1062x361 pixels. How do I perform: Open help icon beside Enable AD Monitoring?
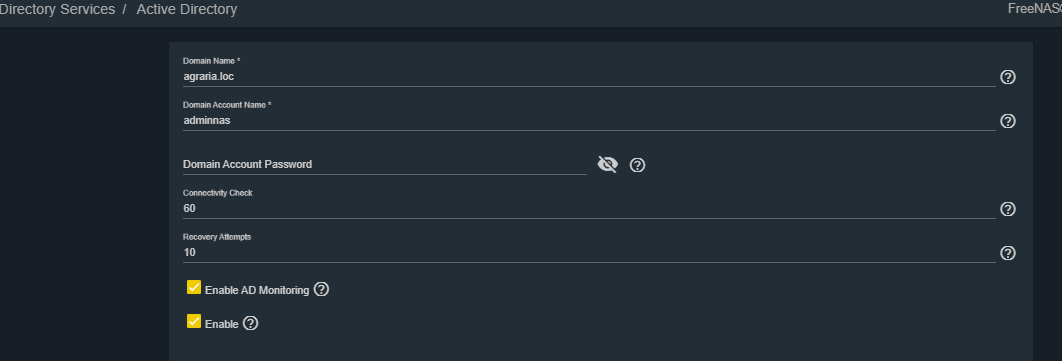click(322, 289)
